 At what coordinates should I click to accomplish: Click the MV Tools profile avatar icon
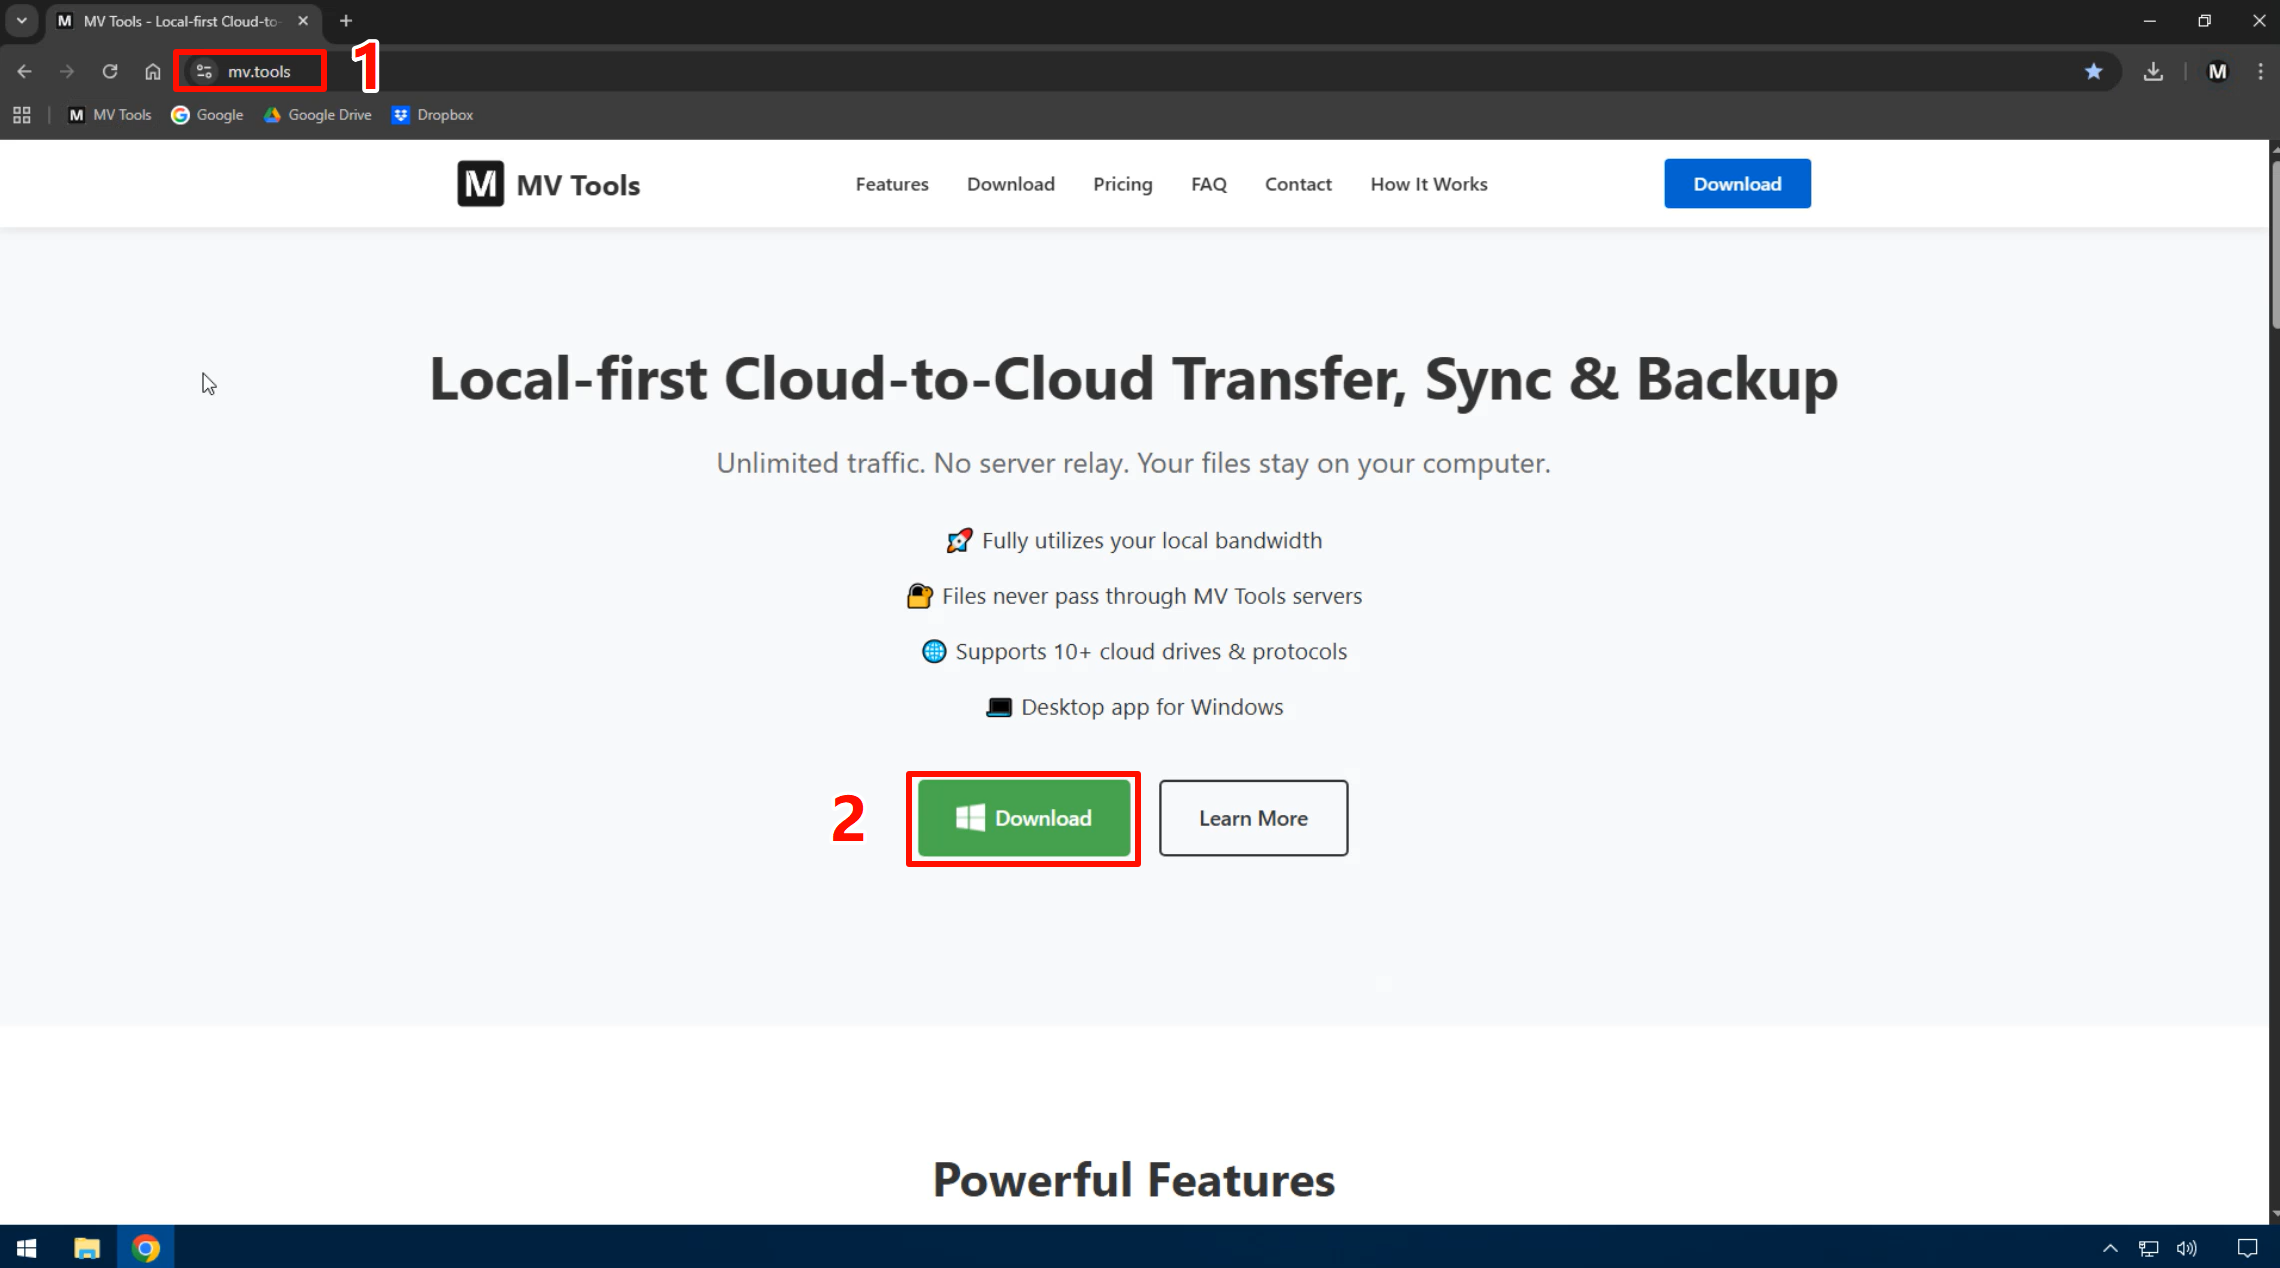point(2217,71)
